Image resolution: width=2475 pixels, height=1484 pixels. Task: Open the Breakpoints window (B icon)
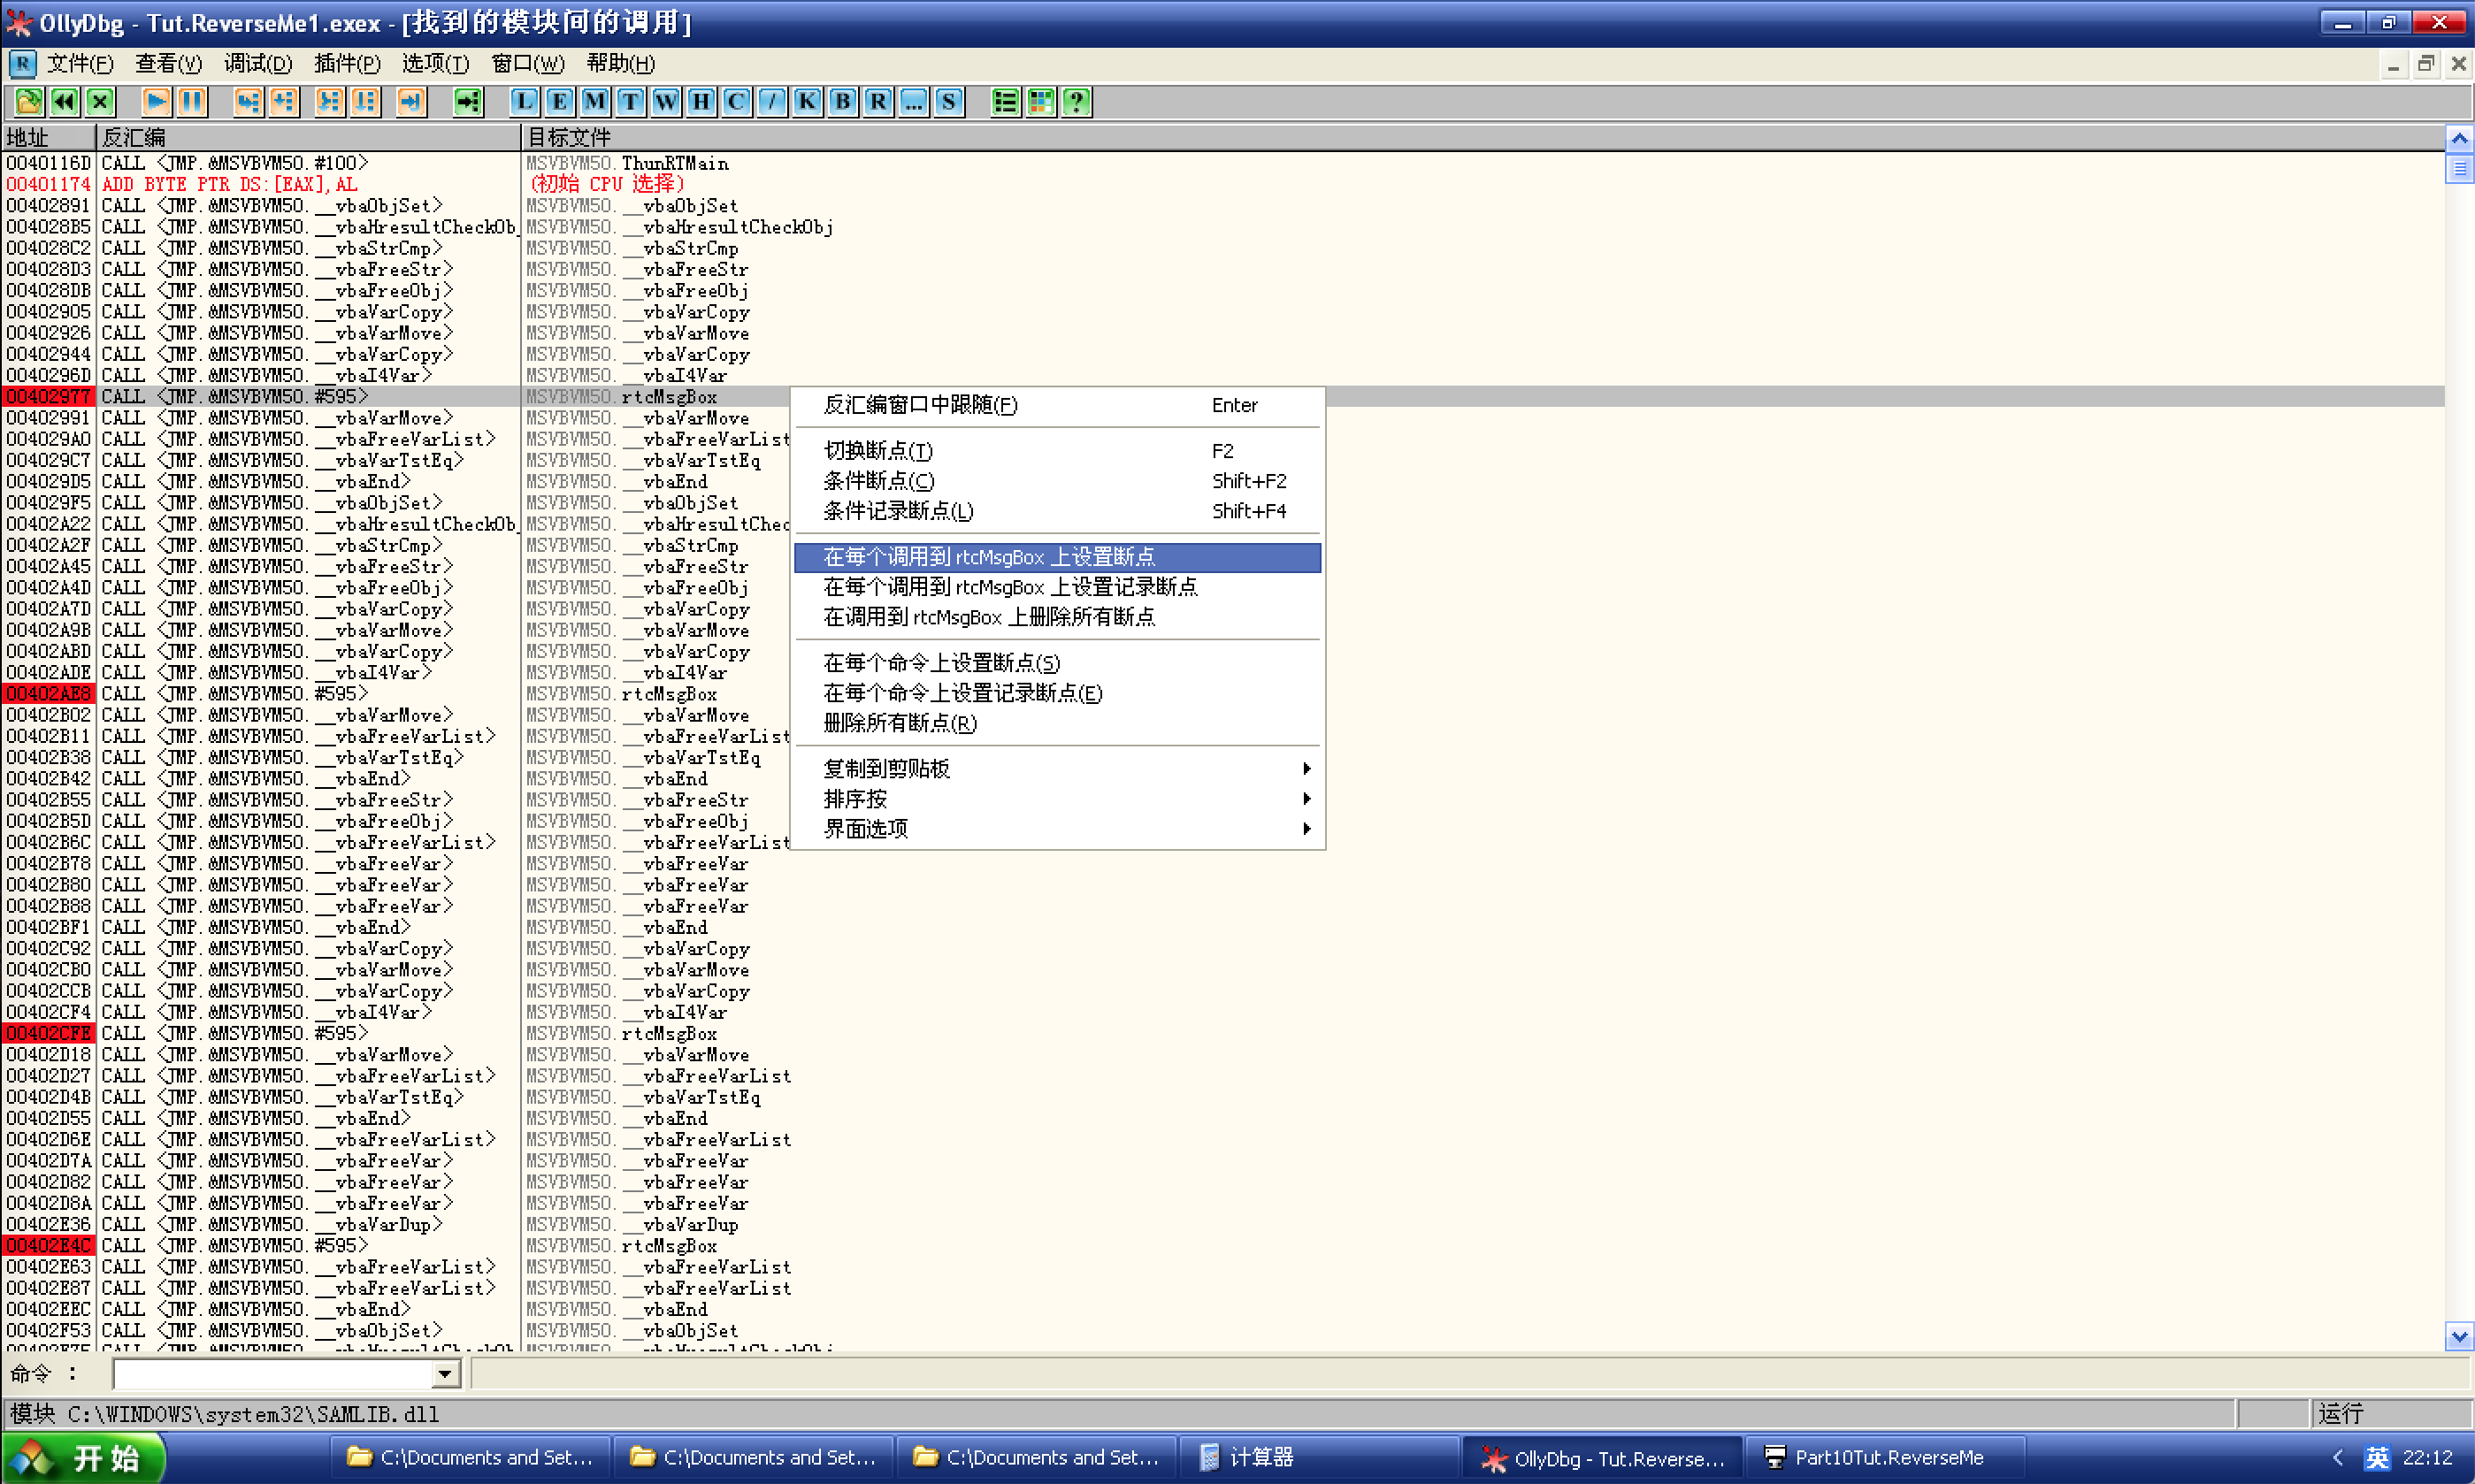(x=842, y=101)
